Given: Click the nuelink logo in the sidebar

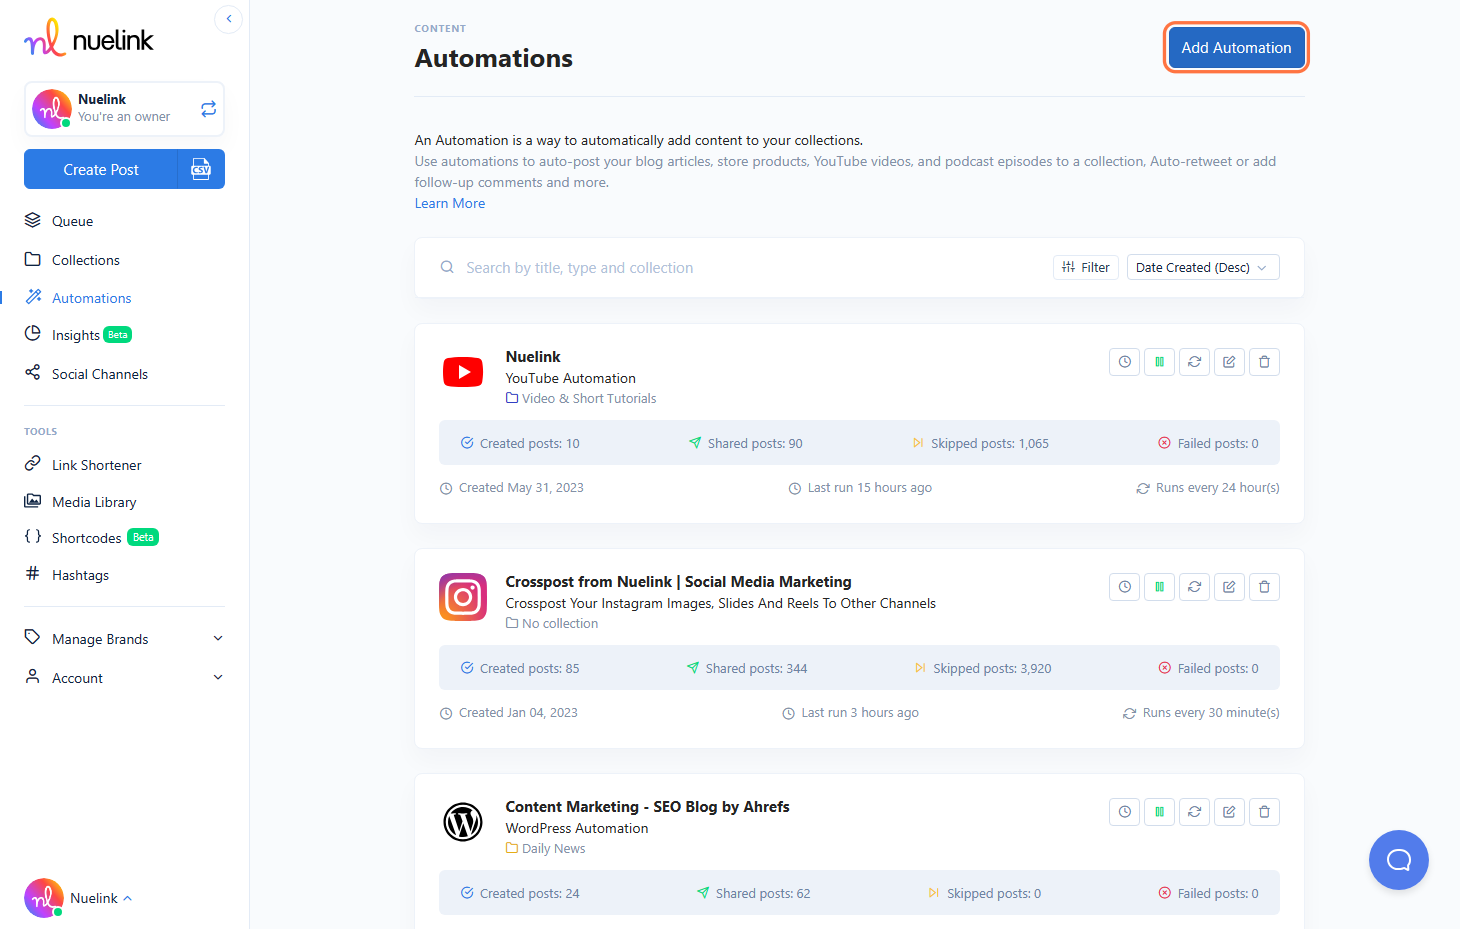Looking at the screenshot, I should pyautogui.click(x=89, y=38).
